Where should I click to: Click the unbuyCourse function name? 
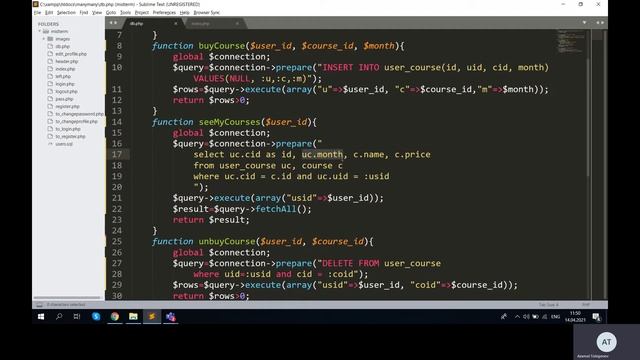[227, 242]
